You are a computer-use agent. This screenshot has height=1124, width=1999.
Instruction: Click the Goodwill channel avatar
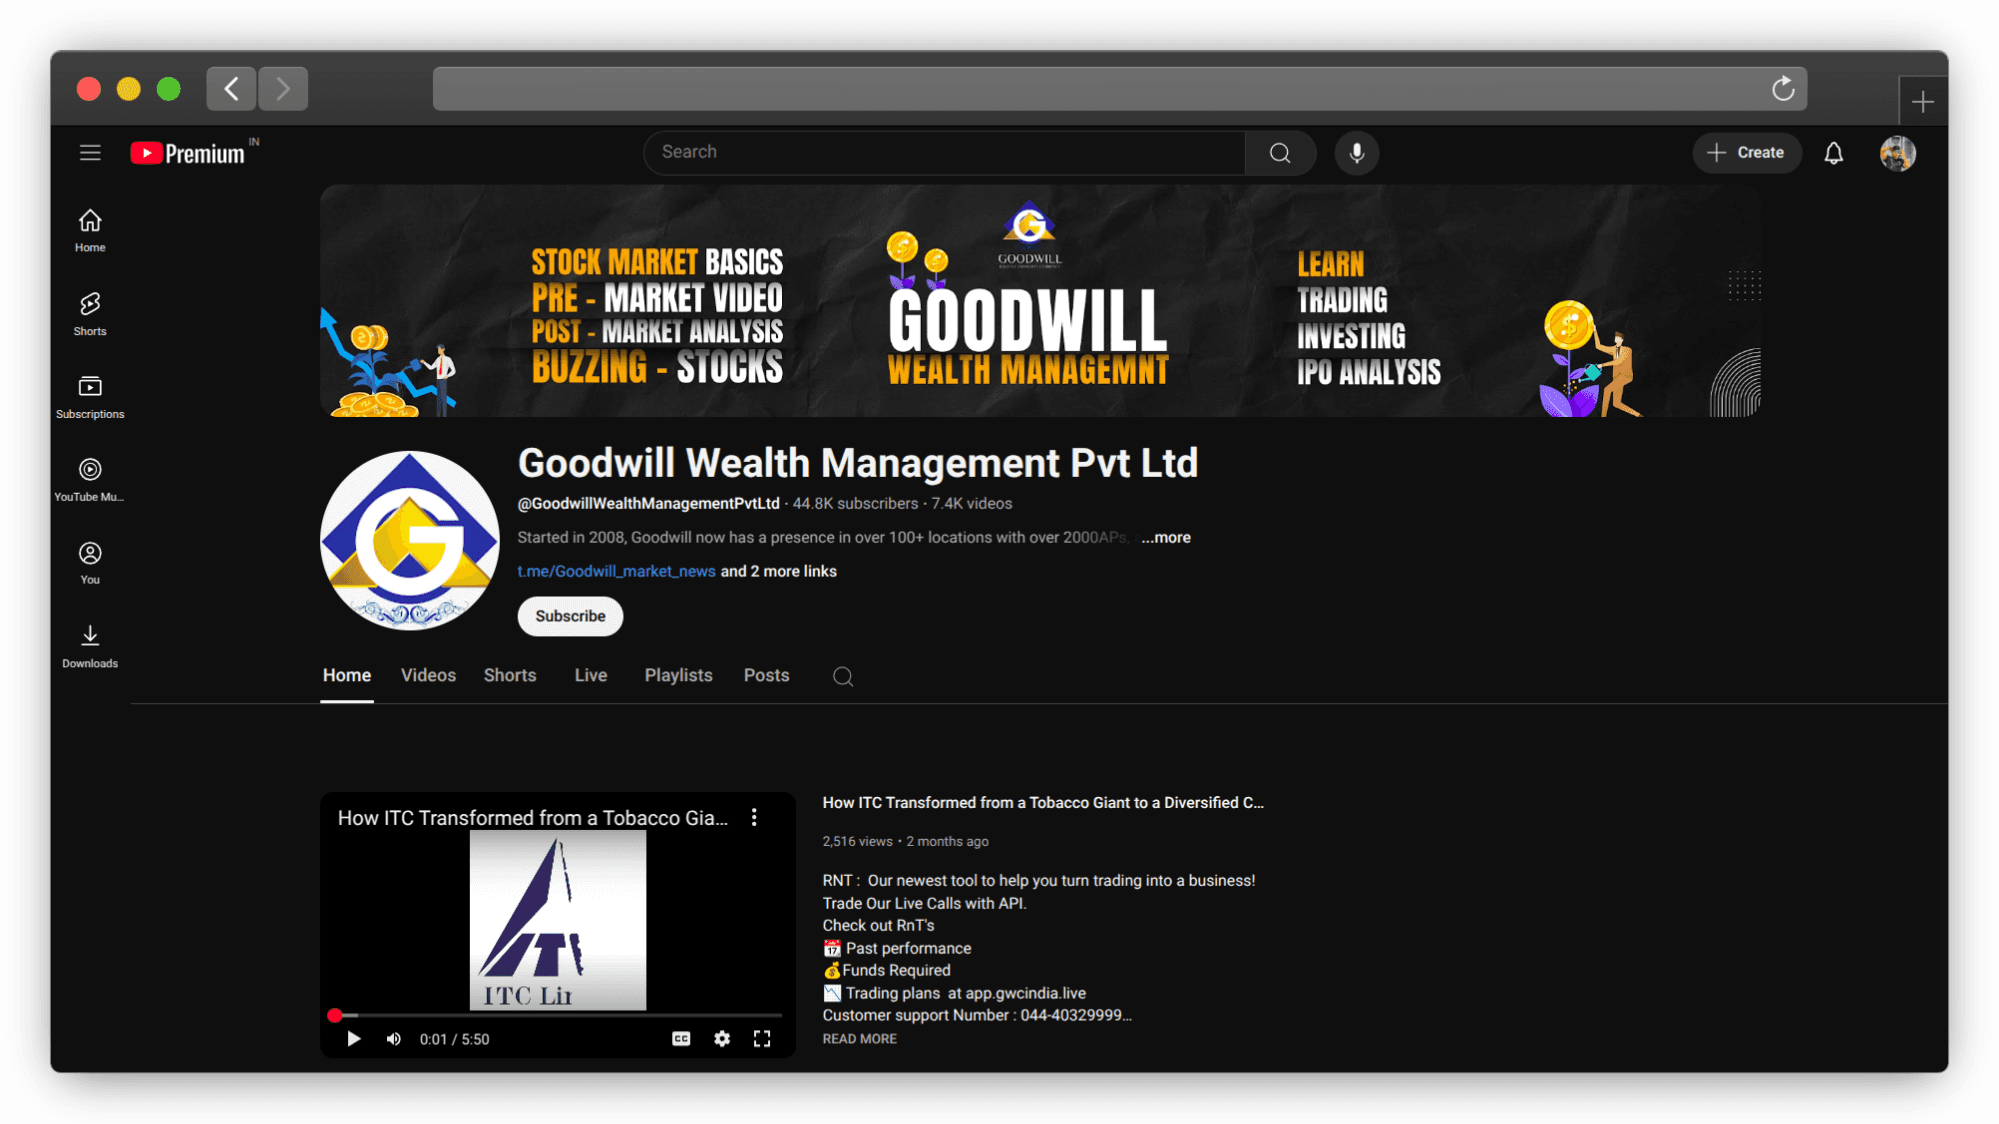409,540
